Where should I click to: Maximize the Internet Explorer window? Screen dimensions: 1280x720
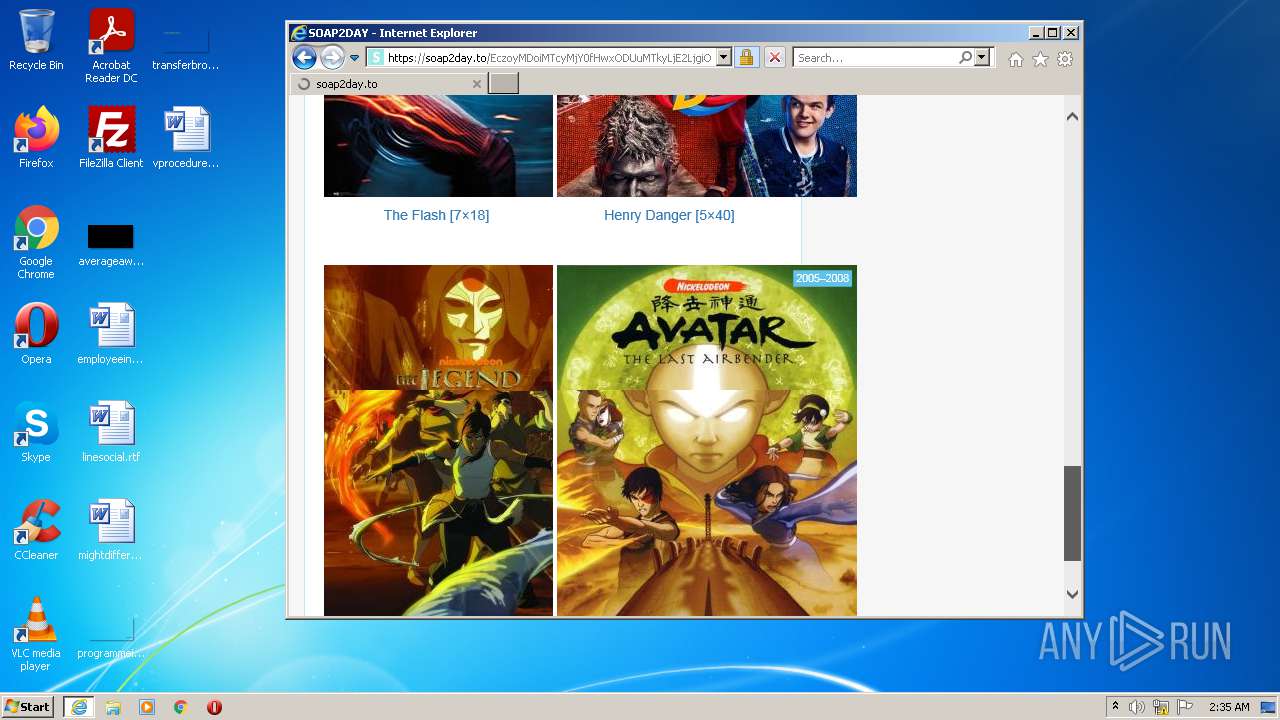(1053, 32)
